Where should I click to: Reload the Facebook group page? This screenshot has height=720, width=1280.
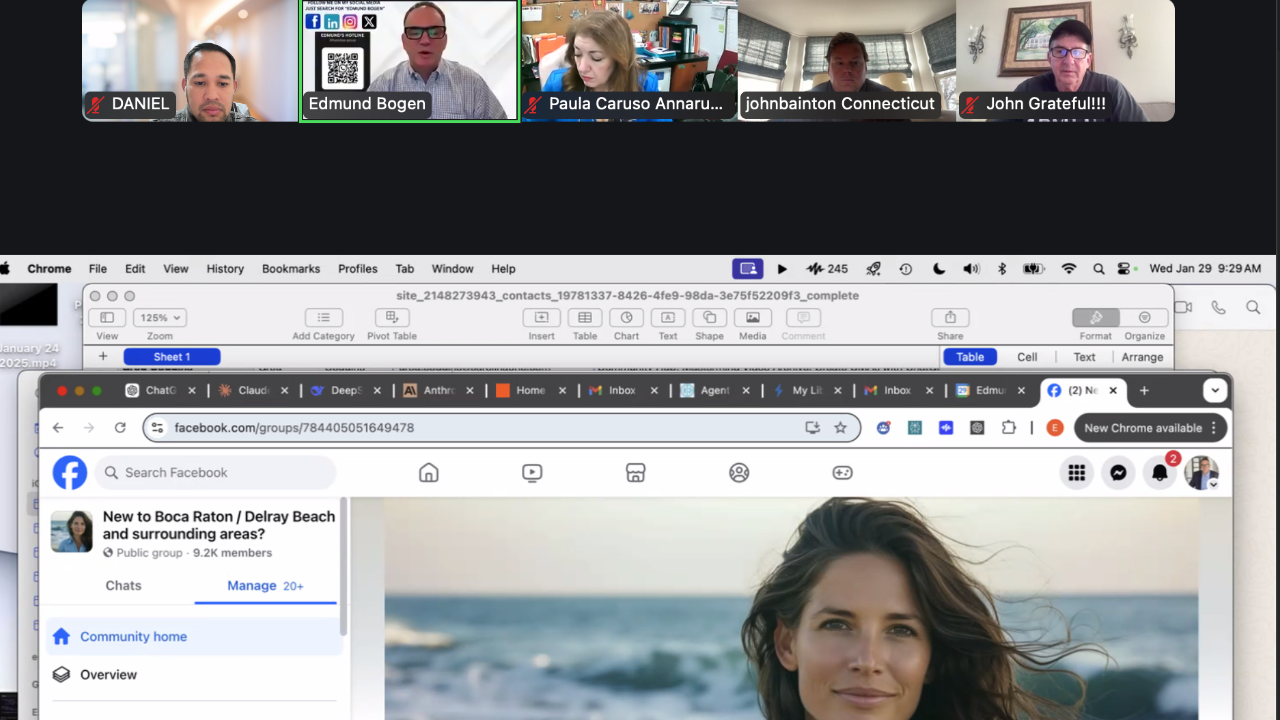(x=120, y=428)
